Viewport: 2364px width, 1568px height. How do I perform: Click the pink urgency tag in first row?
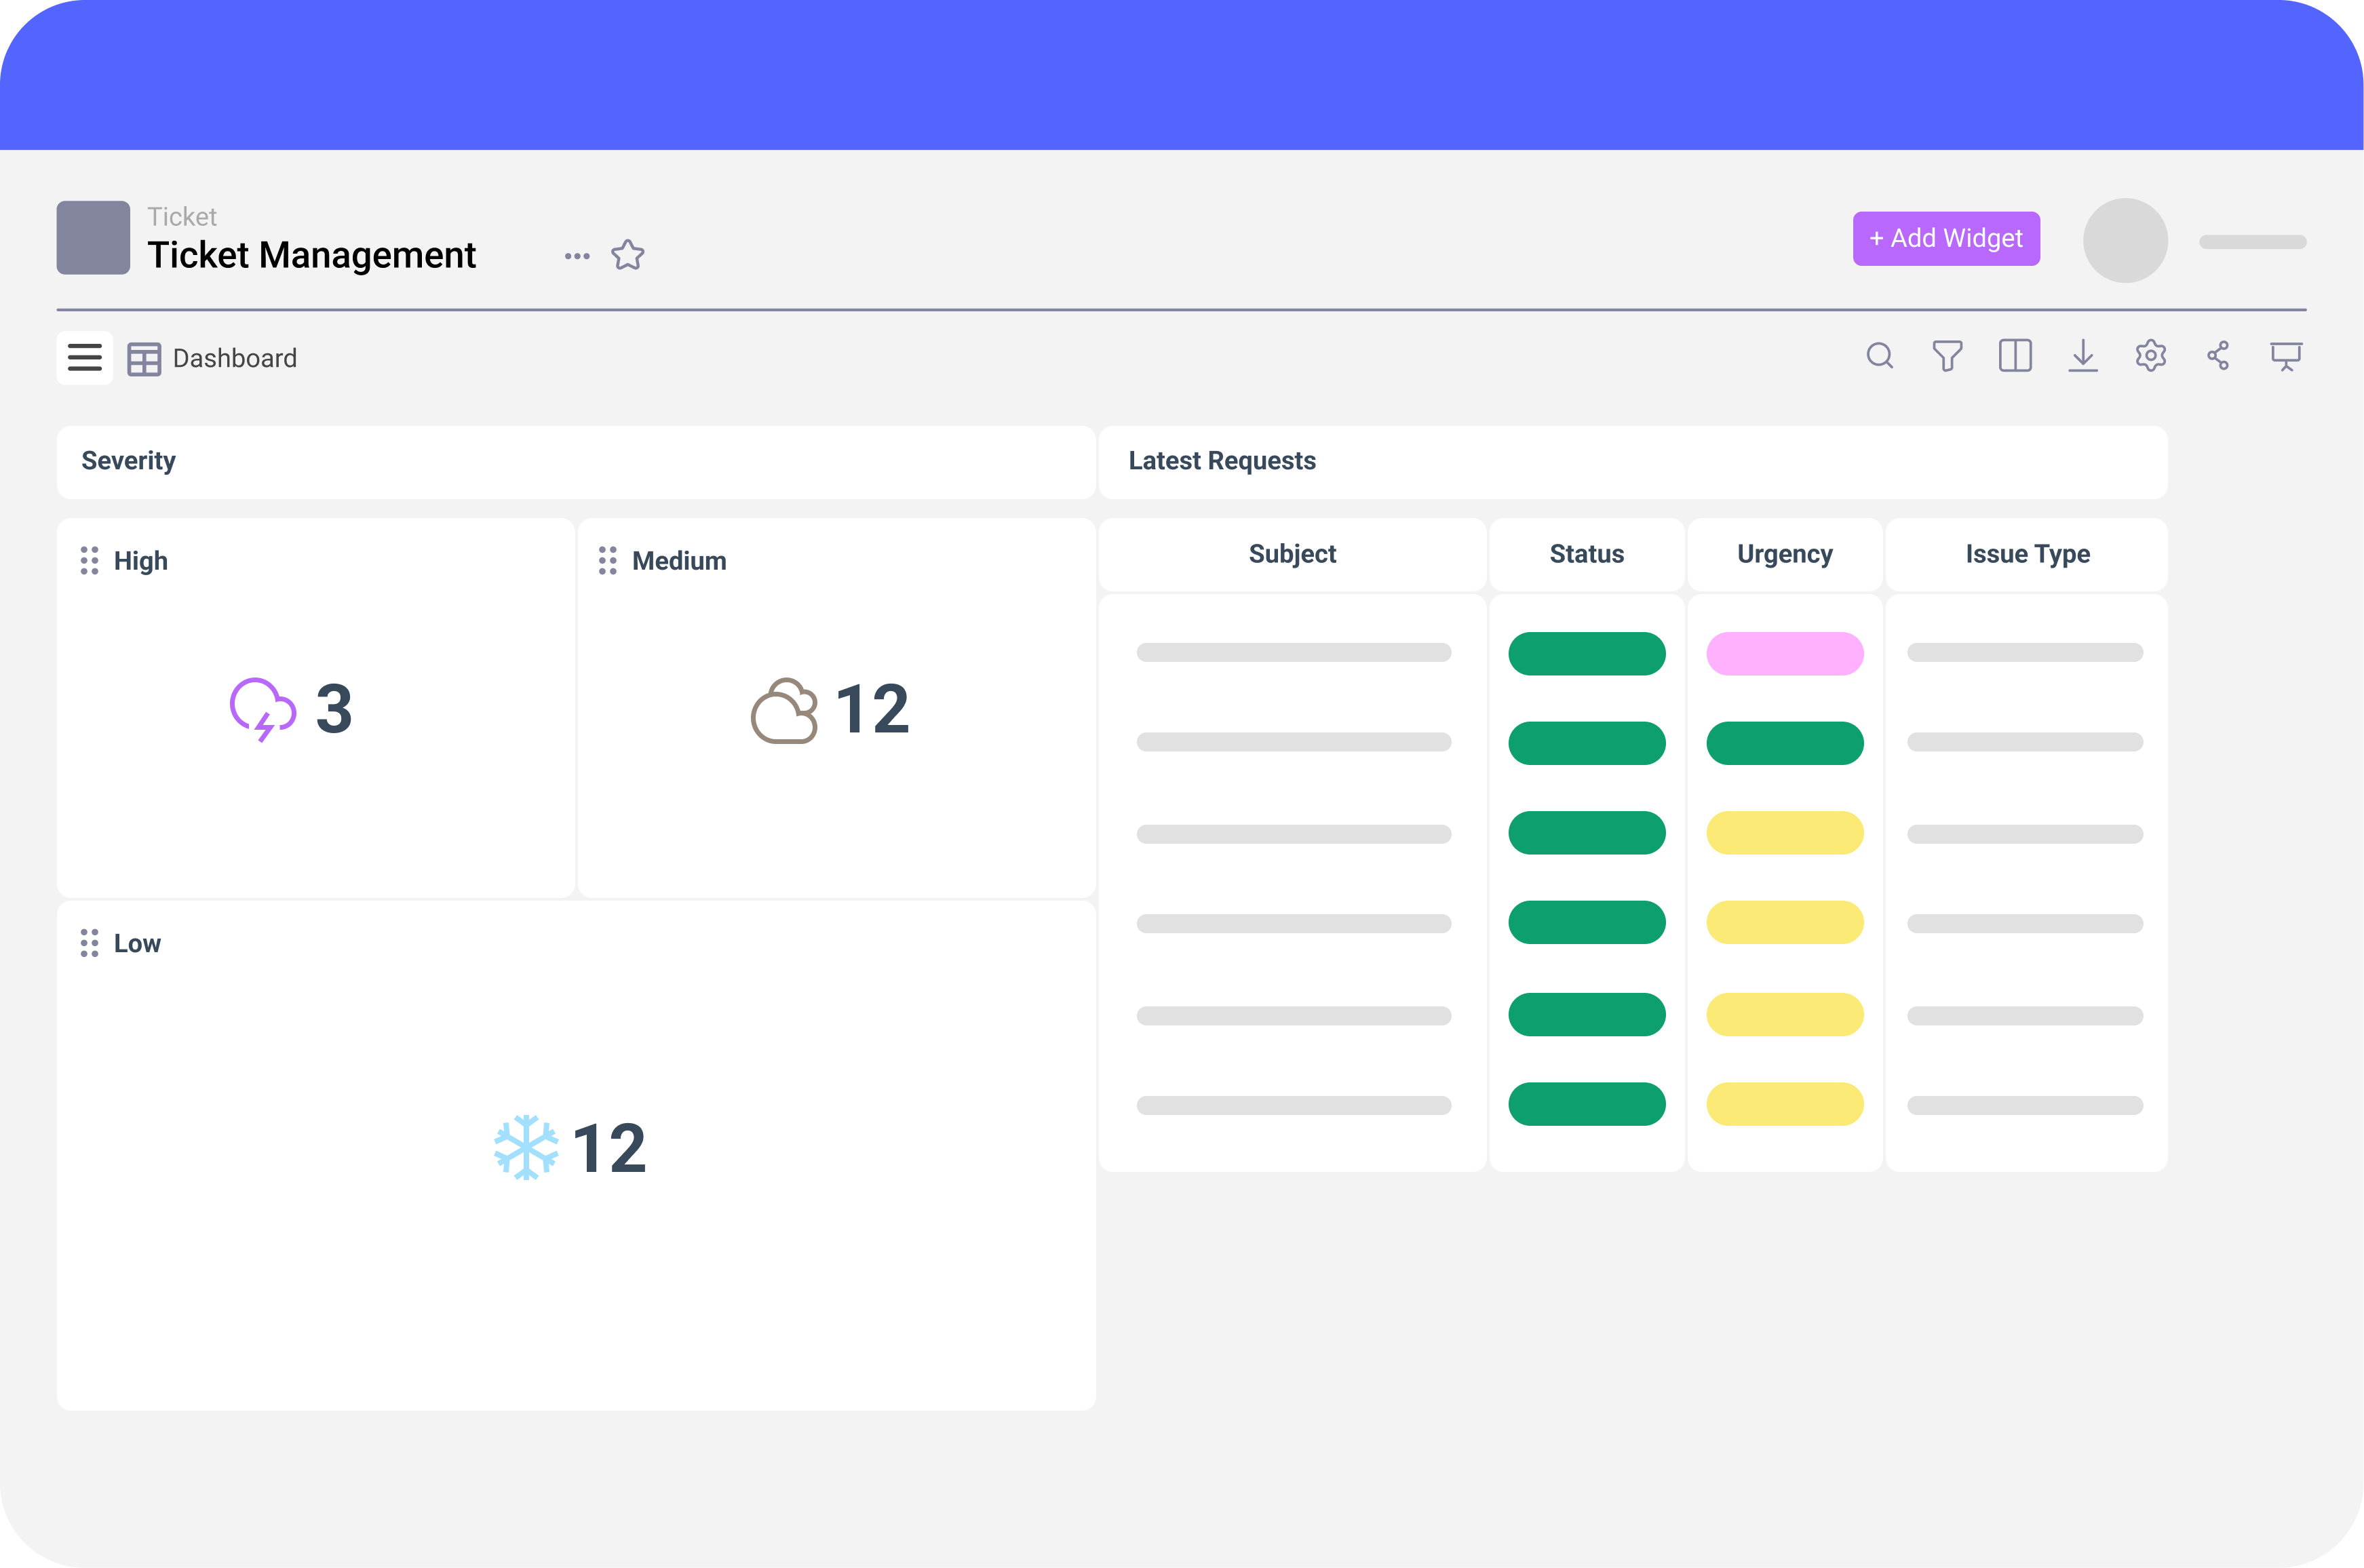[x=1785, y=654]
